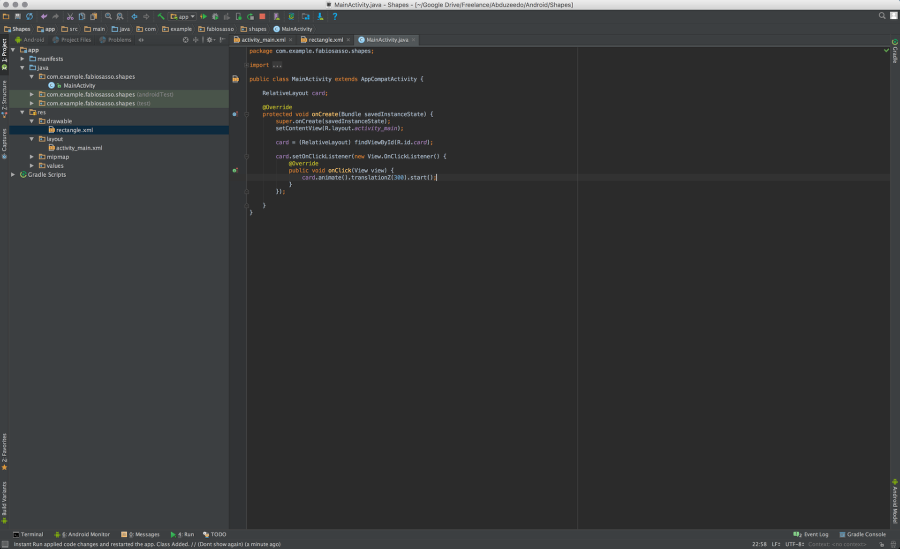Image resolution: width=900 pixels, height=549 pixels.
Task: Click the Cut scissors icon
Action: point(70,17)
